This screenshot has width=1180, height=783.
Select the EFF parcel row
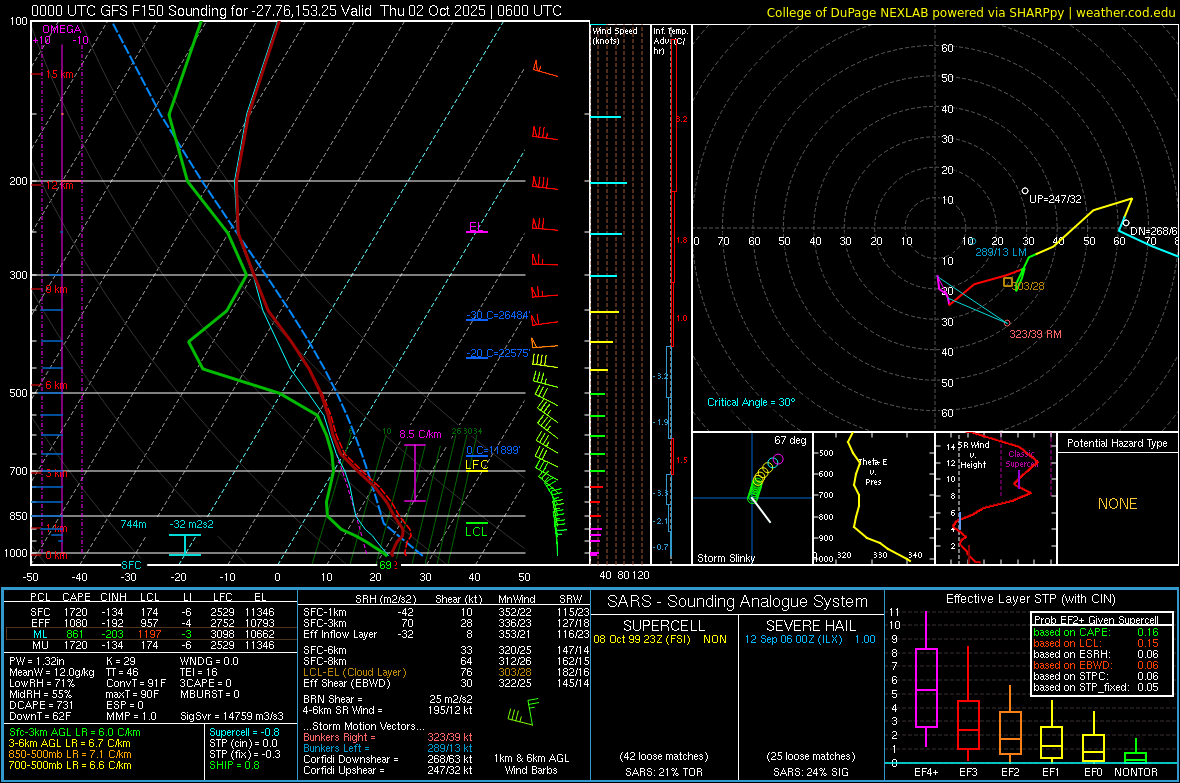point(151,623)
